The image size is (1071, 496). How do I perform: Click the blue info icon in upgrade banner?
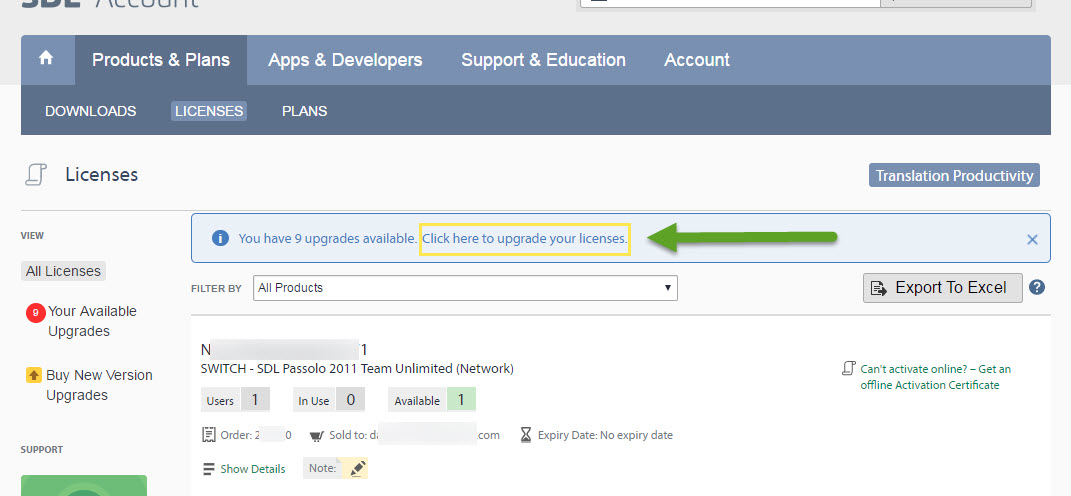(220, 239)
